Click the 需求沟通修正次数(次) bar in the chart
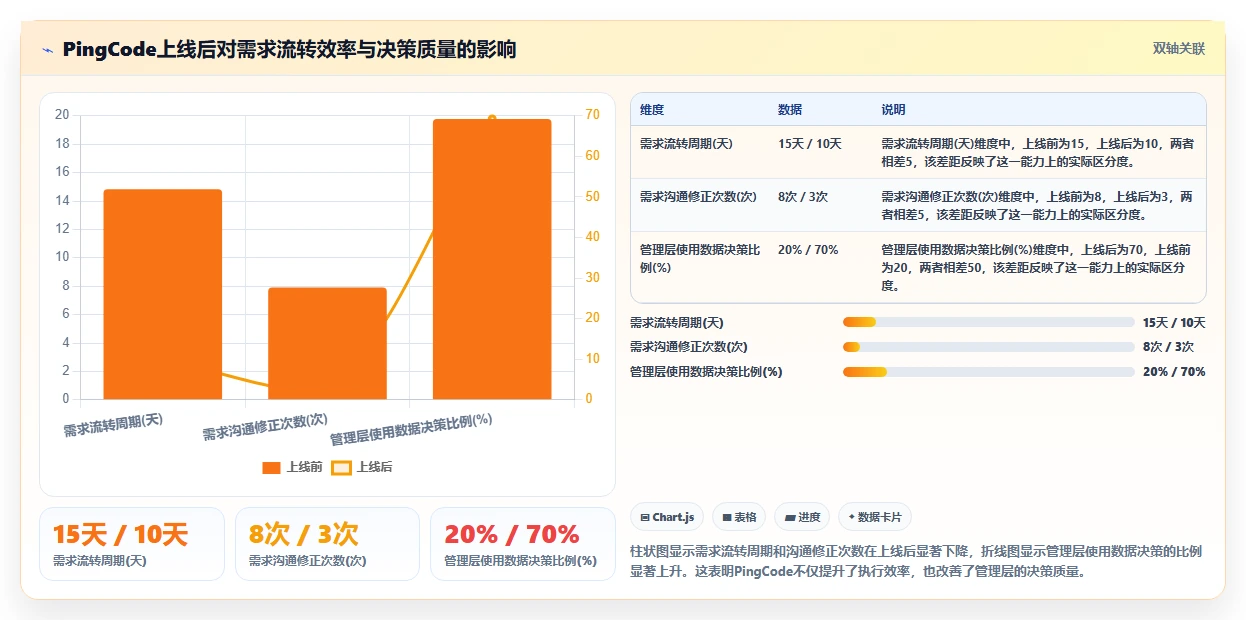 pyautogui.click(x=327, y=343)
